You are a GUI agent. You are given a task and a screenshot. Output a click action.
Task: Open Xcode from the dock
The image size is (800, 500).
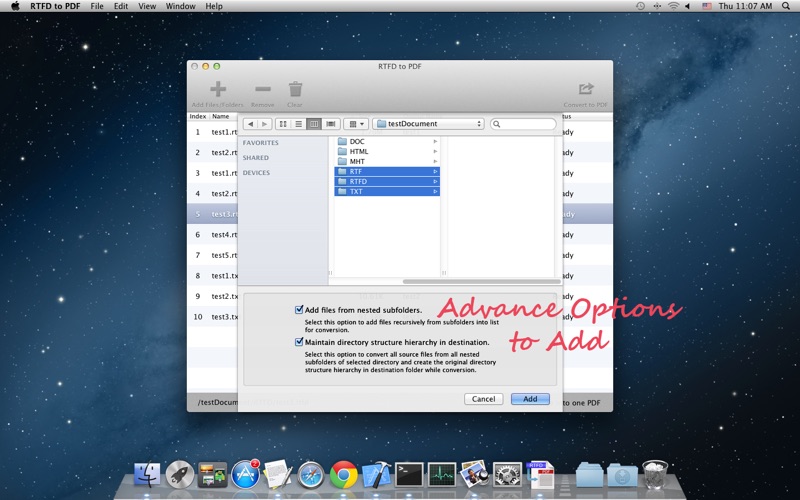click(377, 474)
